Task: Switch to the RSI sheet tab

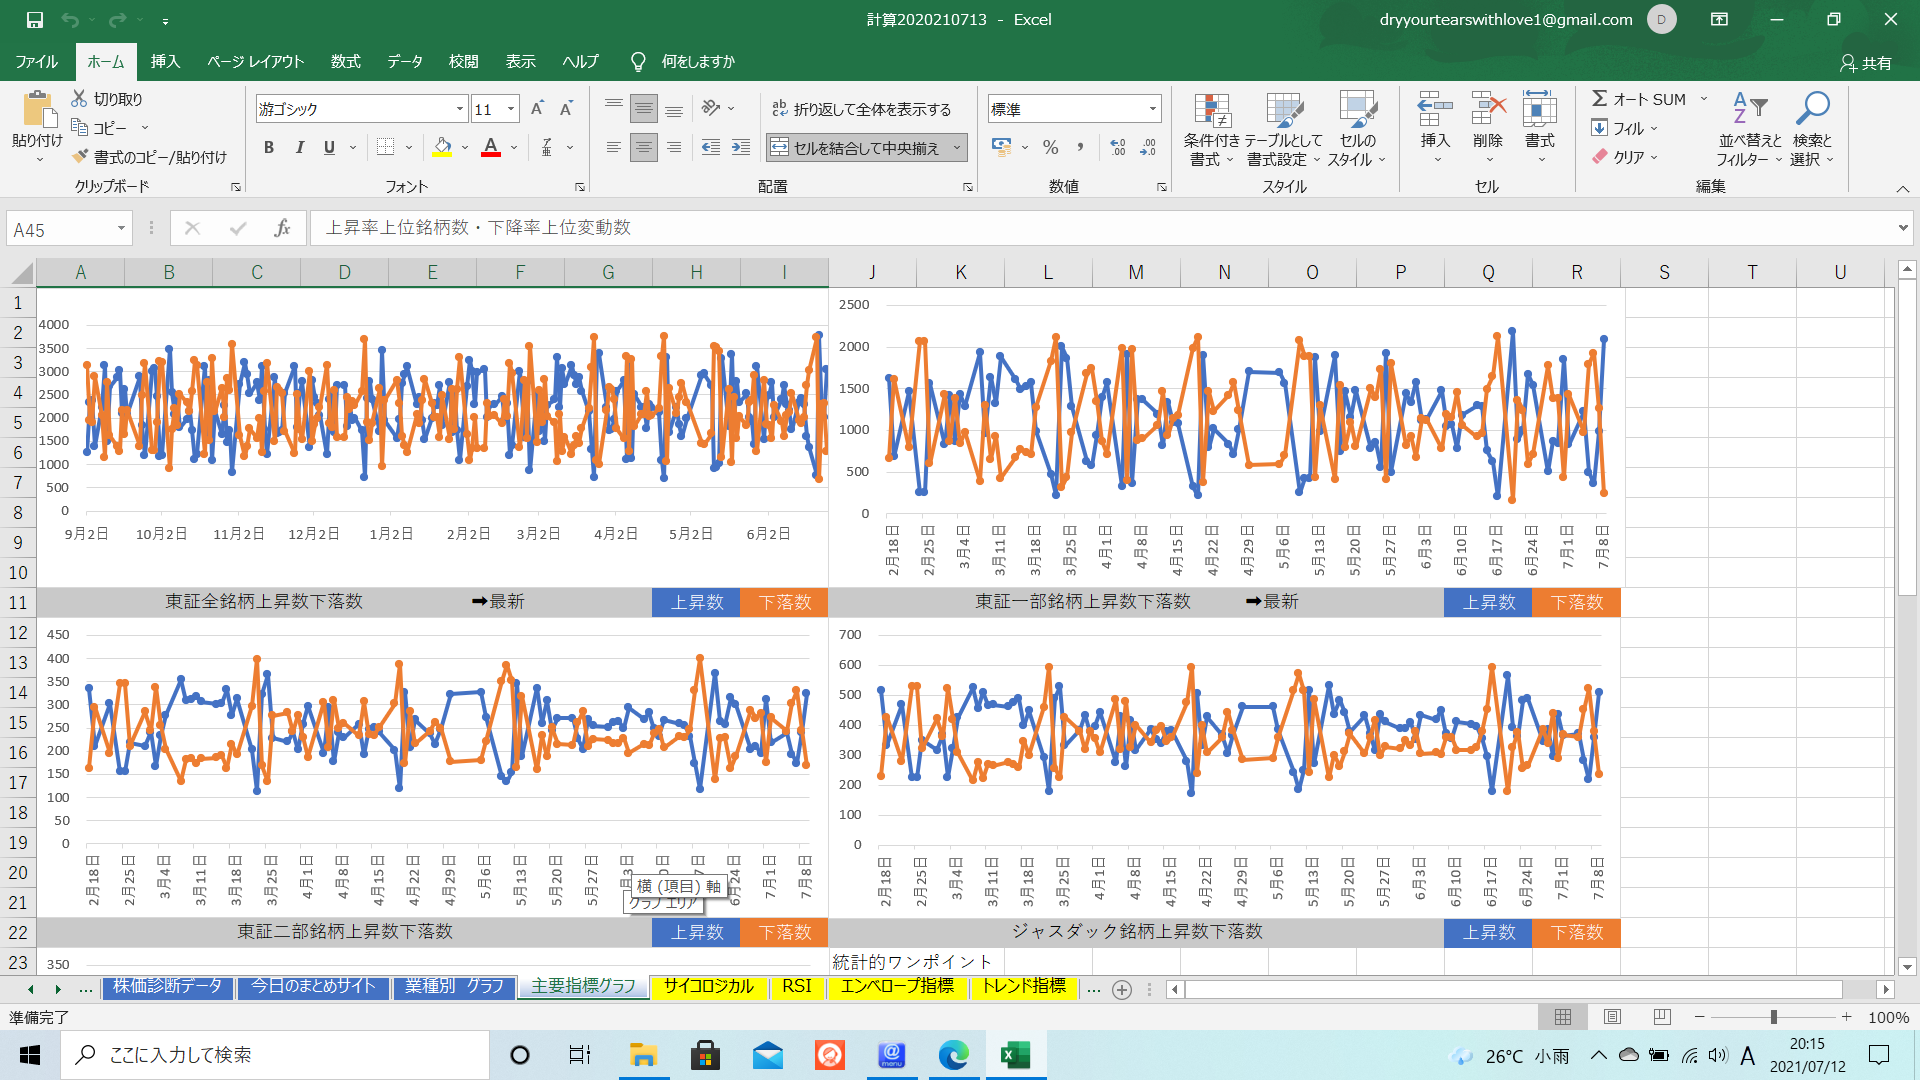Action: pos(796,986)
